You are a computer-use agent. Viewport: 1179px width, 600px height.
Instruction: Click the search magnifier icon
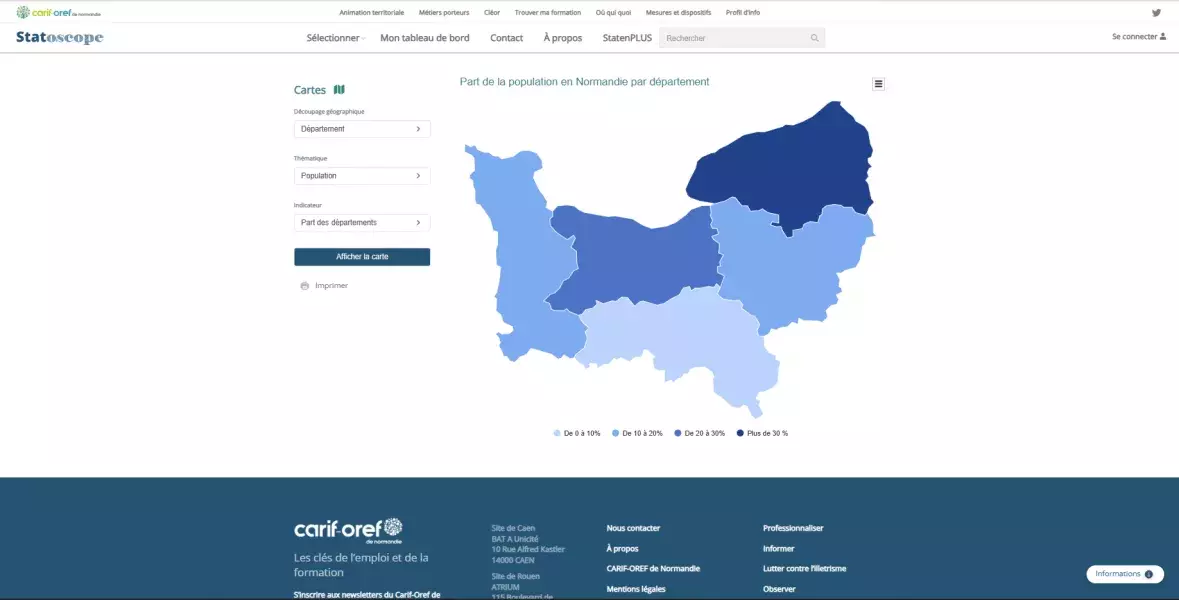pos(815,38)
